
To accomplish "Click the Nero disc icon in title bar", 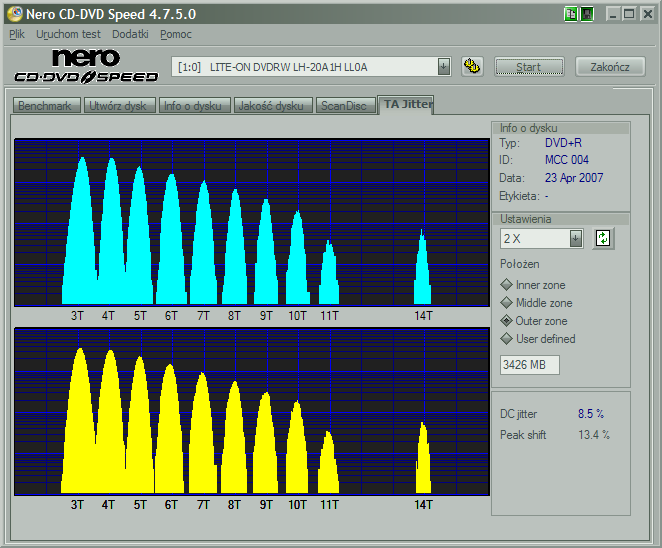I will tap(15, 14).
